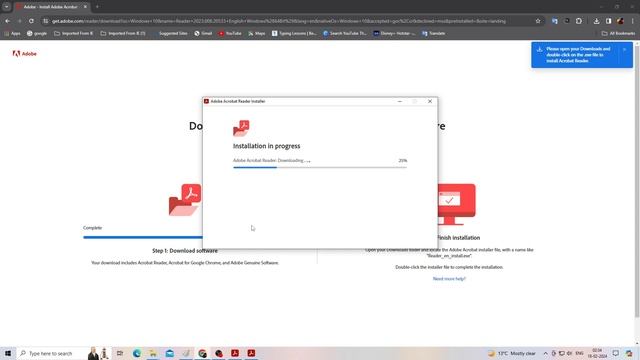The height and width of the screenshot is (360, 640).
Task: Click the Need more help link
Action: [x=449, y=279]
